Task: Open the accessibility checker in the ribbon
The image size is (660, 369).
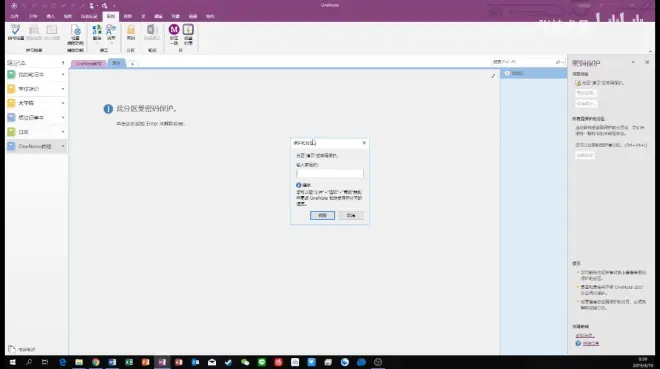Action: pos(75,35)
